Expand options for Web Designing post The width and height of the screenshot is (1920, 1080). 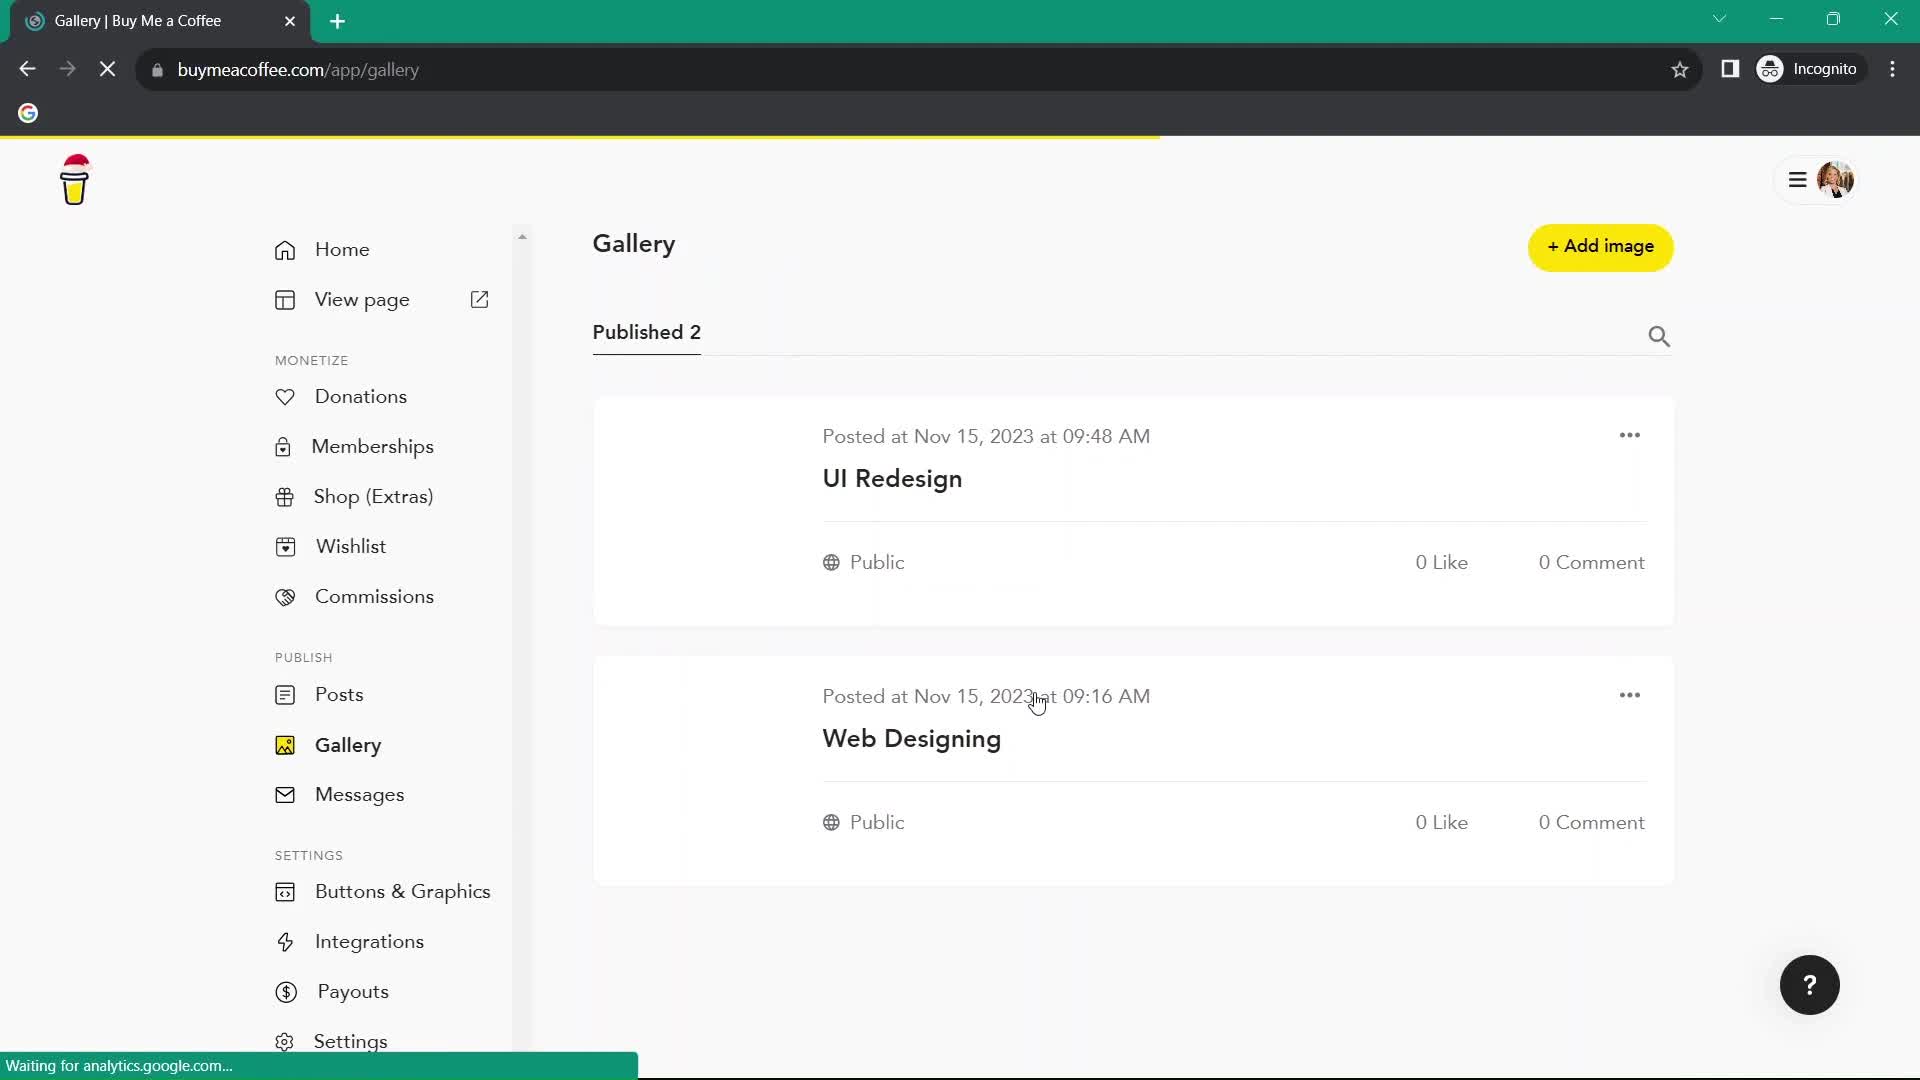[1631, 695]
